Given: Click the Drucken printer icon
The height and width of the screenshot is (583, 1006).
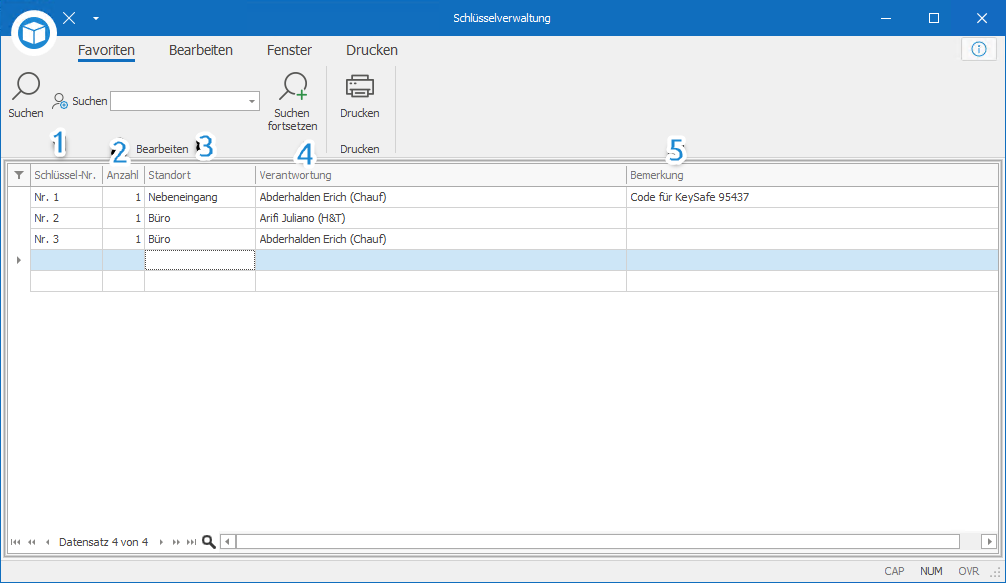Looking at the screenshot, I should pyautogui.click(x=359, y=87).
